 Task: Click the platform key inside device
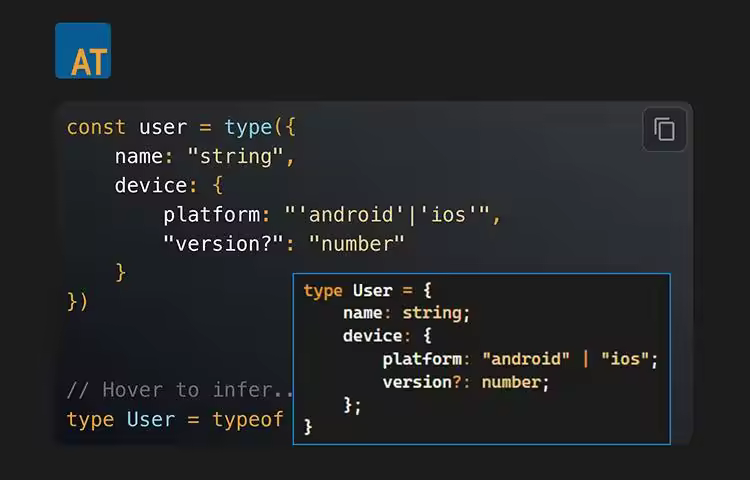click(211, 215)
